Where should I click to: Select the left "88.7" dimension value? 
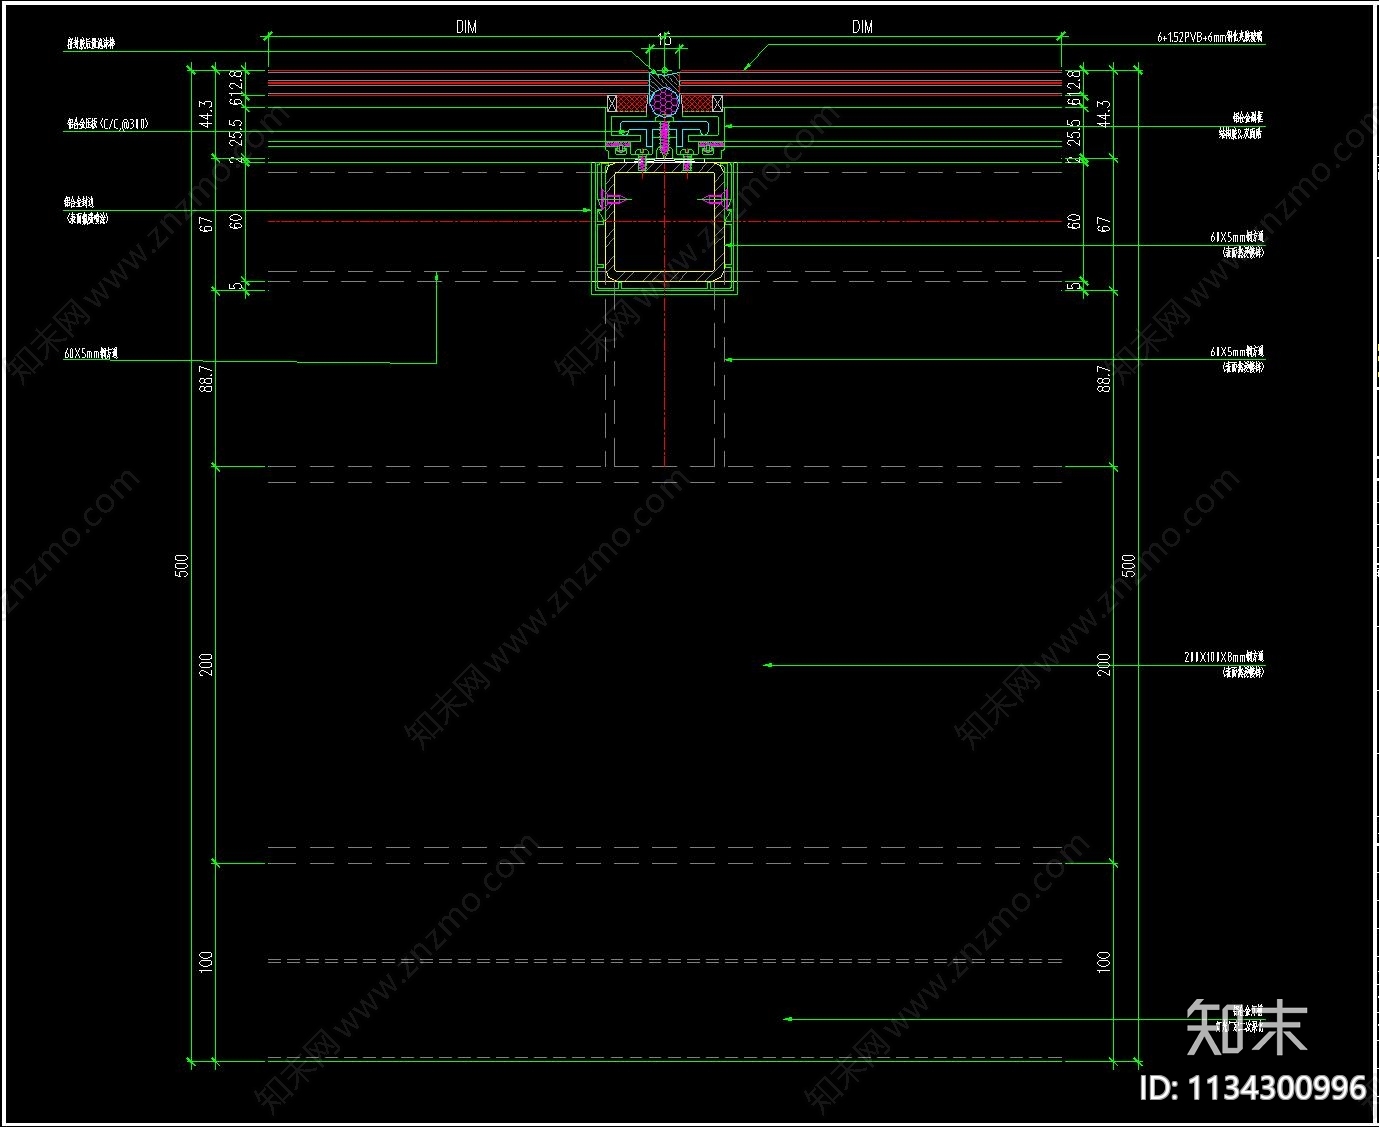(x=206, y=378)
